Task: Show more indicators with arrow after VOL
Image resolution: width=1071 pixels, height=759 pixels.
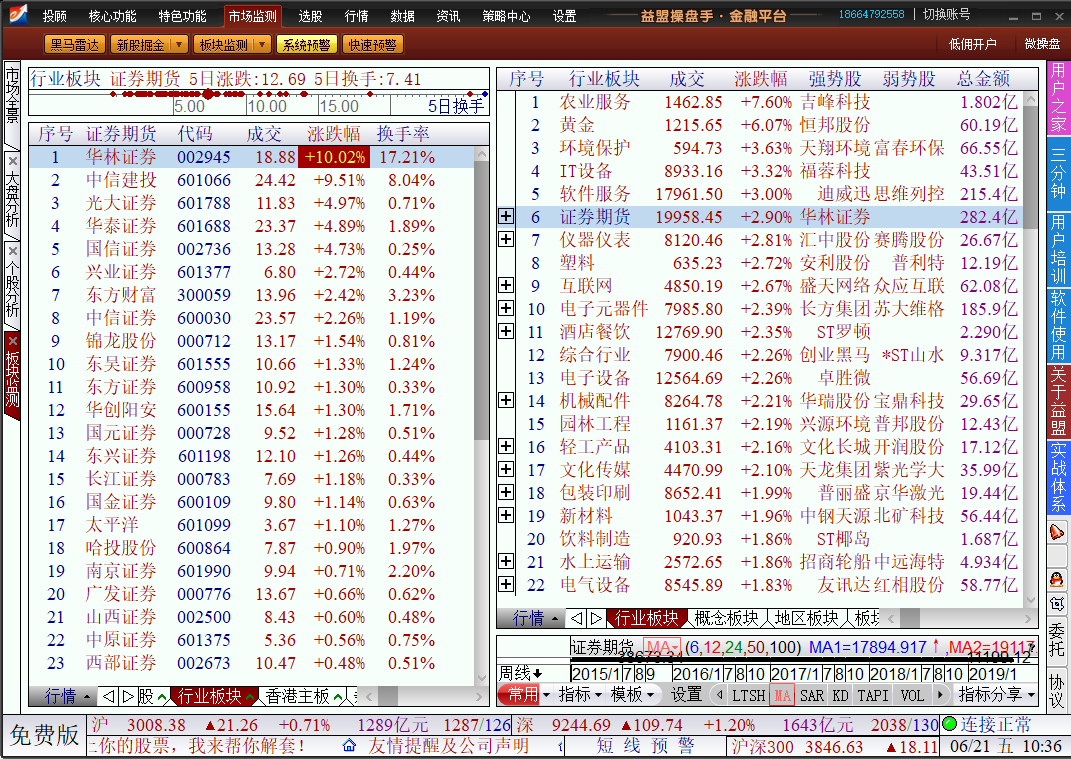Action: (940, 695)
